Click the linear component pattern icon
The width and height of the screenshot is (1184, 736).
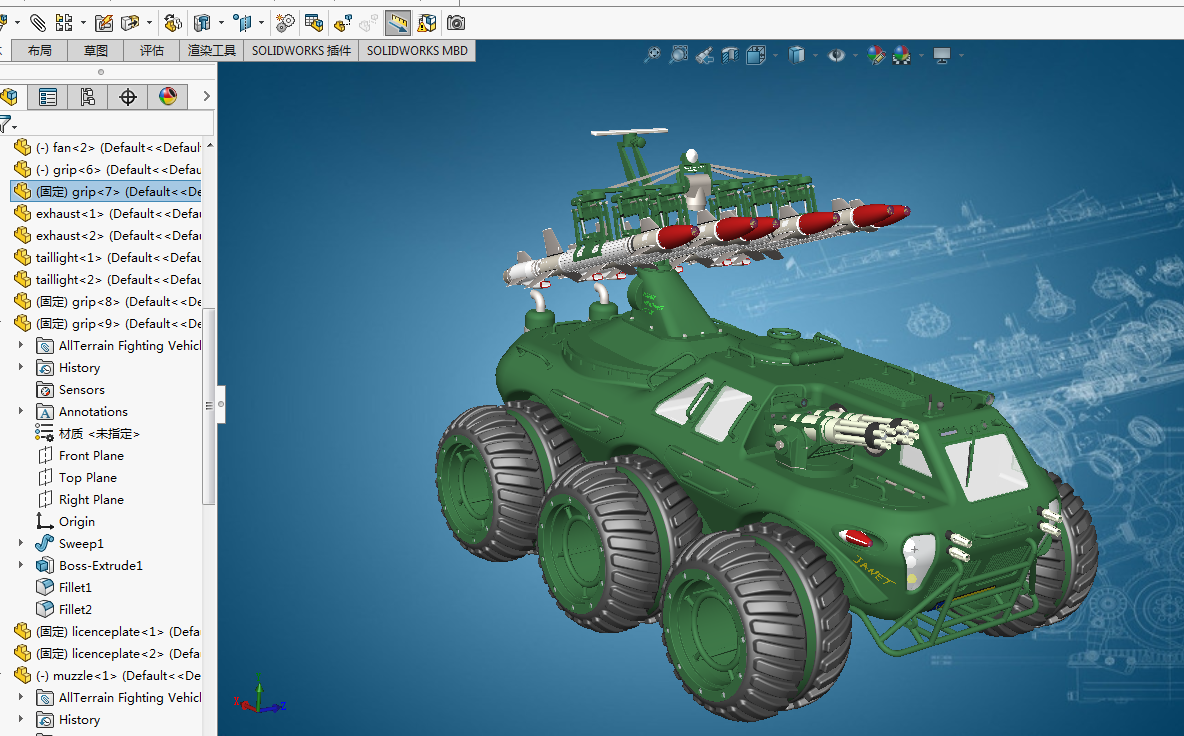tap(64, 23)
